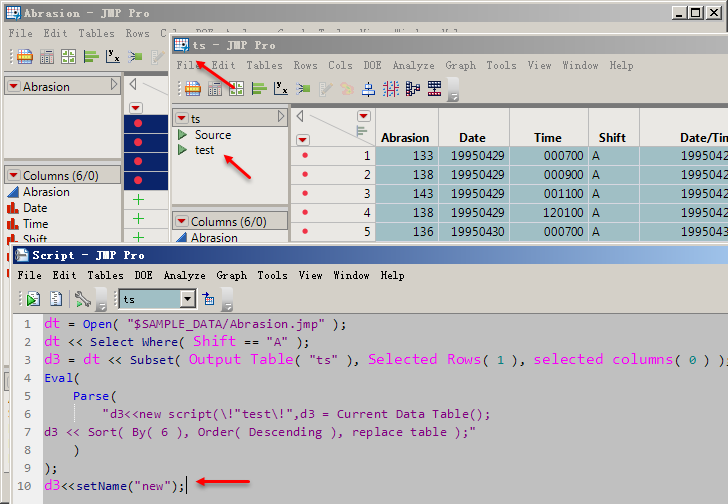Click the last grid icon in the ts toolbar
Viewport: 728px width, 504px height.
click(x=435, y=88)
